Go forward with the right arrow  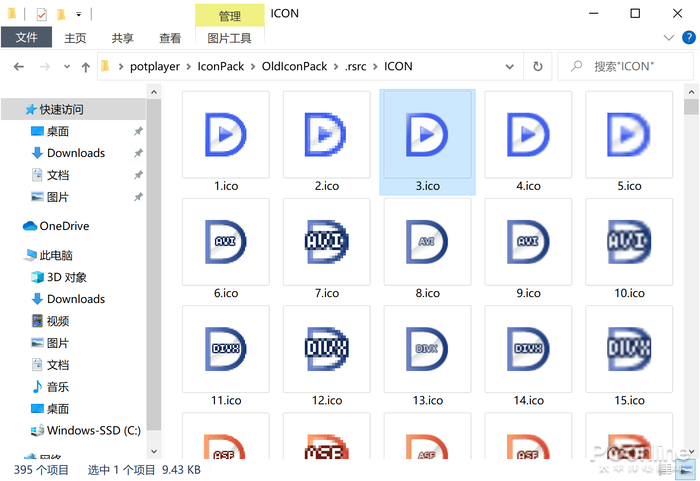pos(45,67)
